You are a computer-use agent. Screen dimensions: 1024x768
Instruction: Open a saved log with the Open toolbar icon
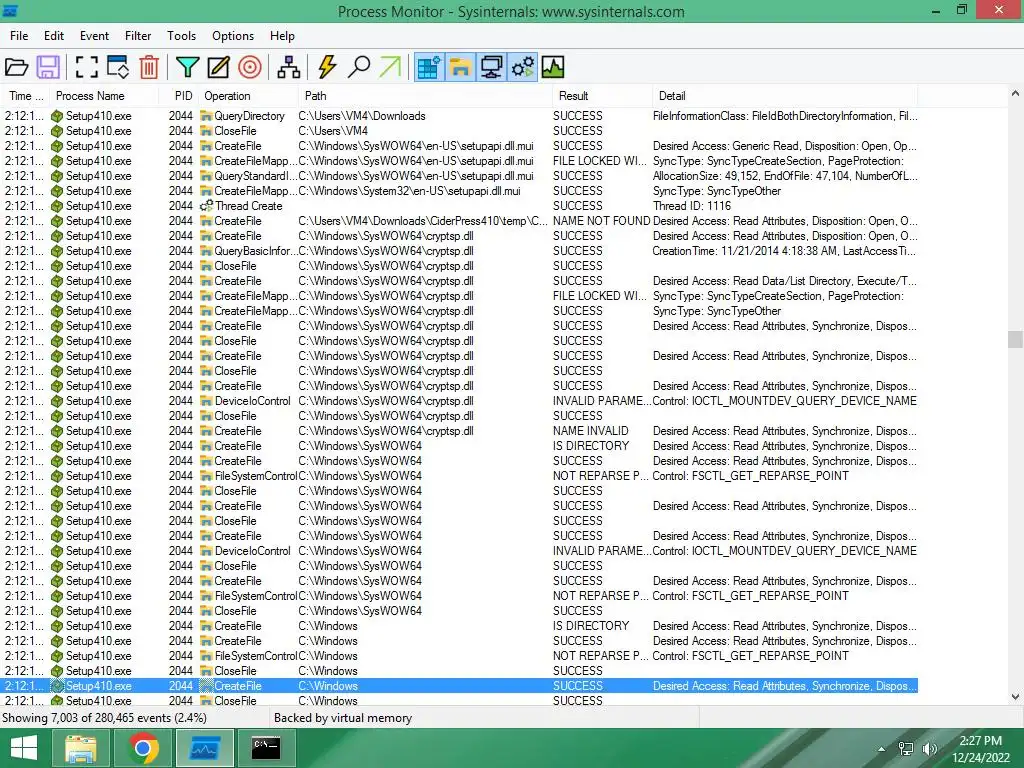16,67
